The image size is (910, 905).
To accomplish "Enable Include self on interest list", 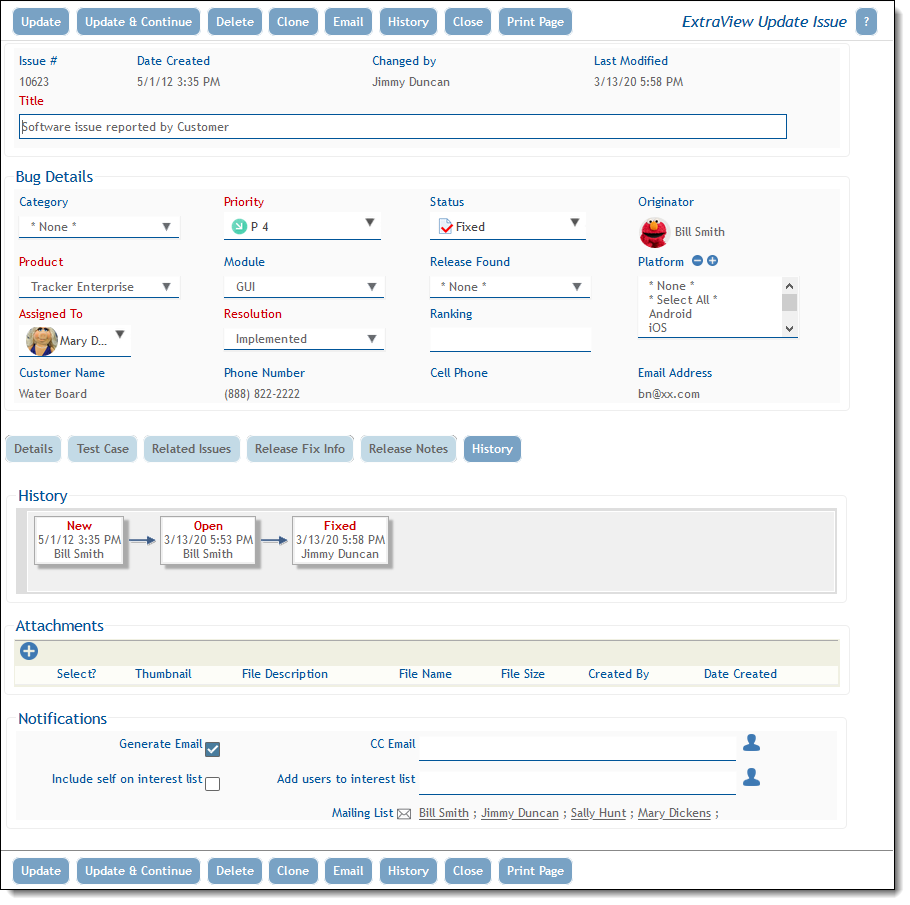I will tap(212, 784).
